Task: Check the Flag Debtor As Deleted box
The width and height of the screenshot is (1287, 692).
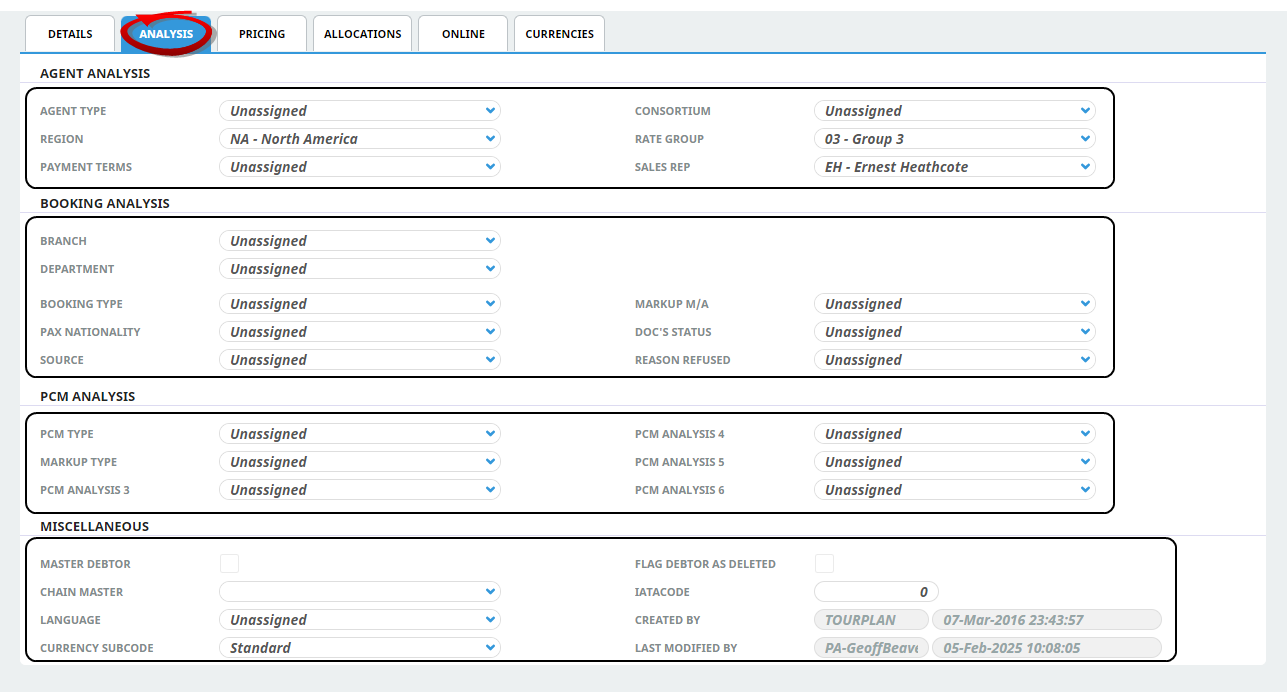Action: (x=824, y=563)
